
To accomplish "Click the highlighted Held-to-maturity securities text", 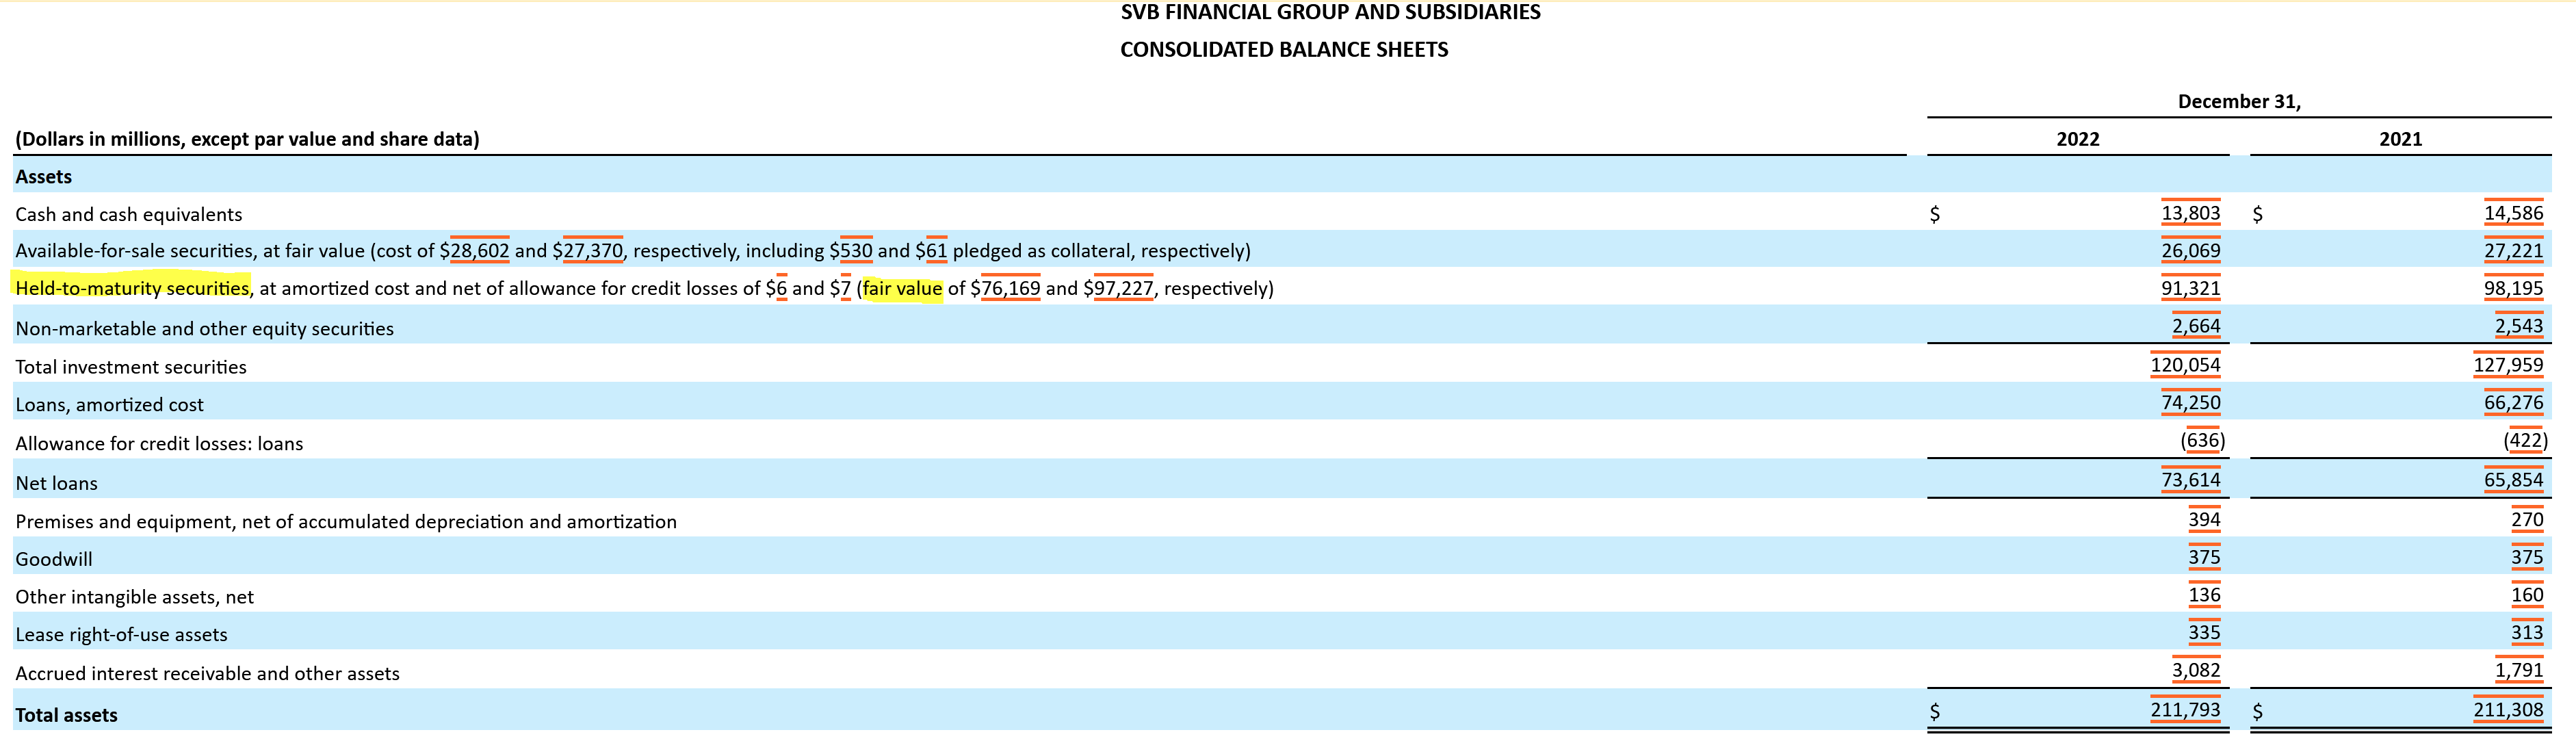I will coord(132,289).
